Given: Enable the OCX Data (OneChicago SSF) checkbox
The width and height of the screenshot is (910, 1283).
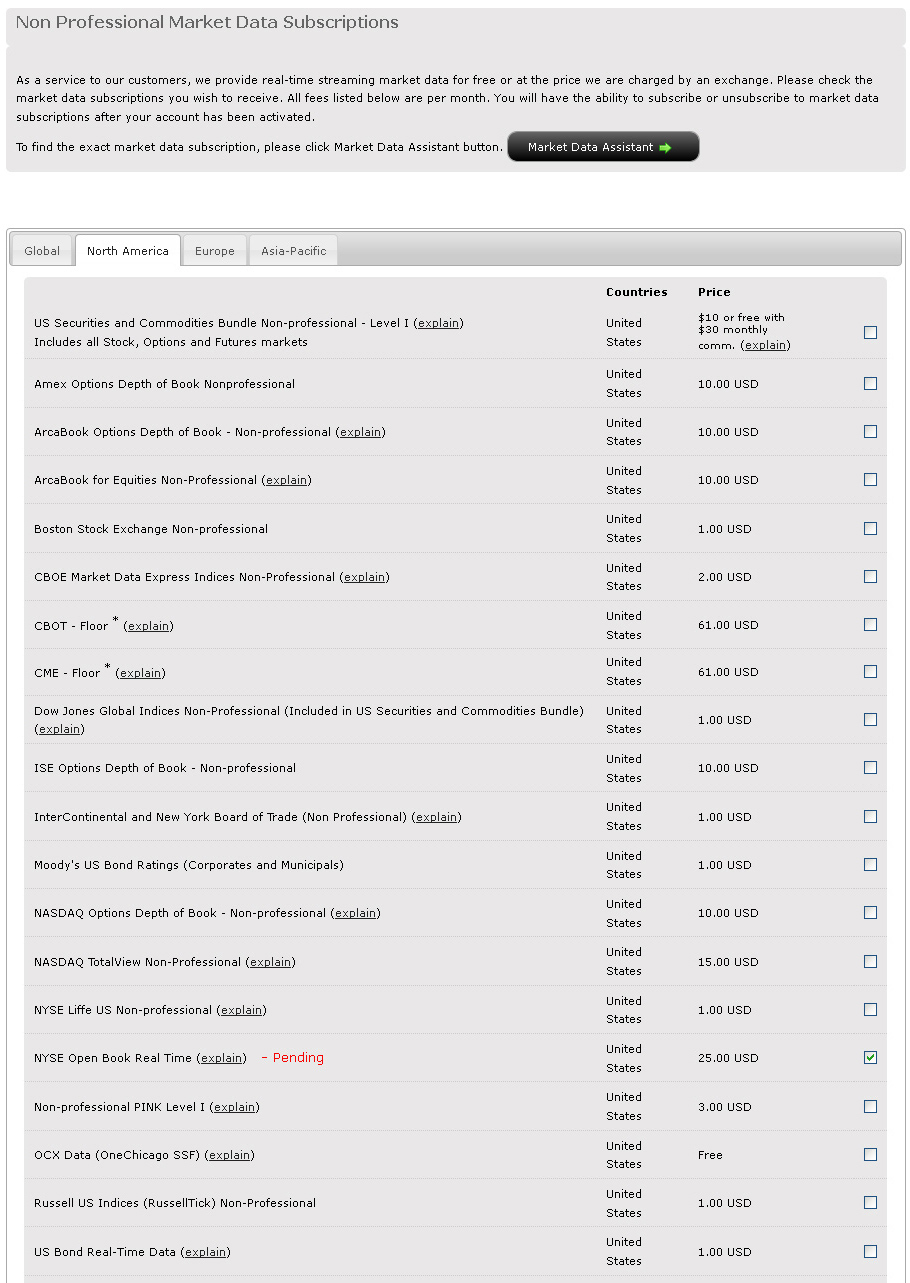Looking at the screenshot, I should tap(870, 1155).
